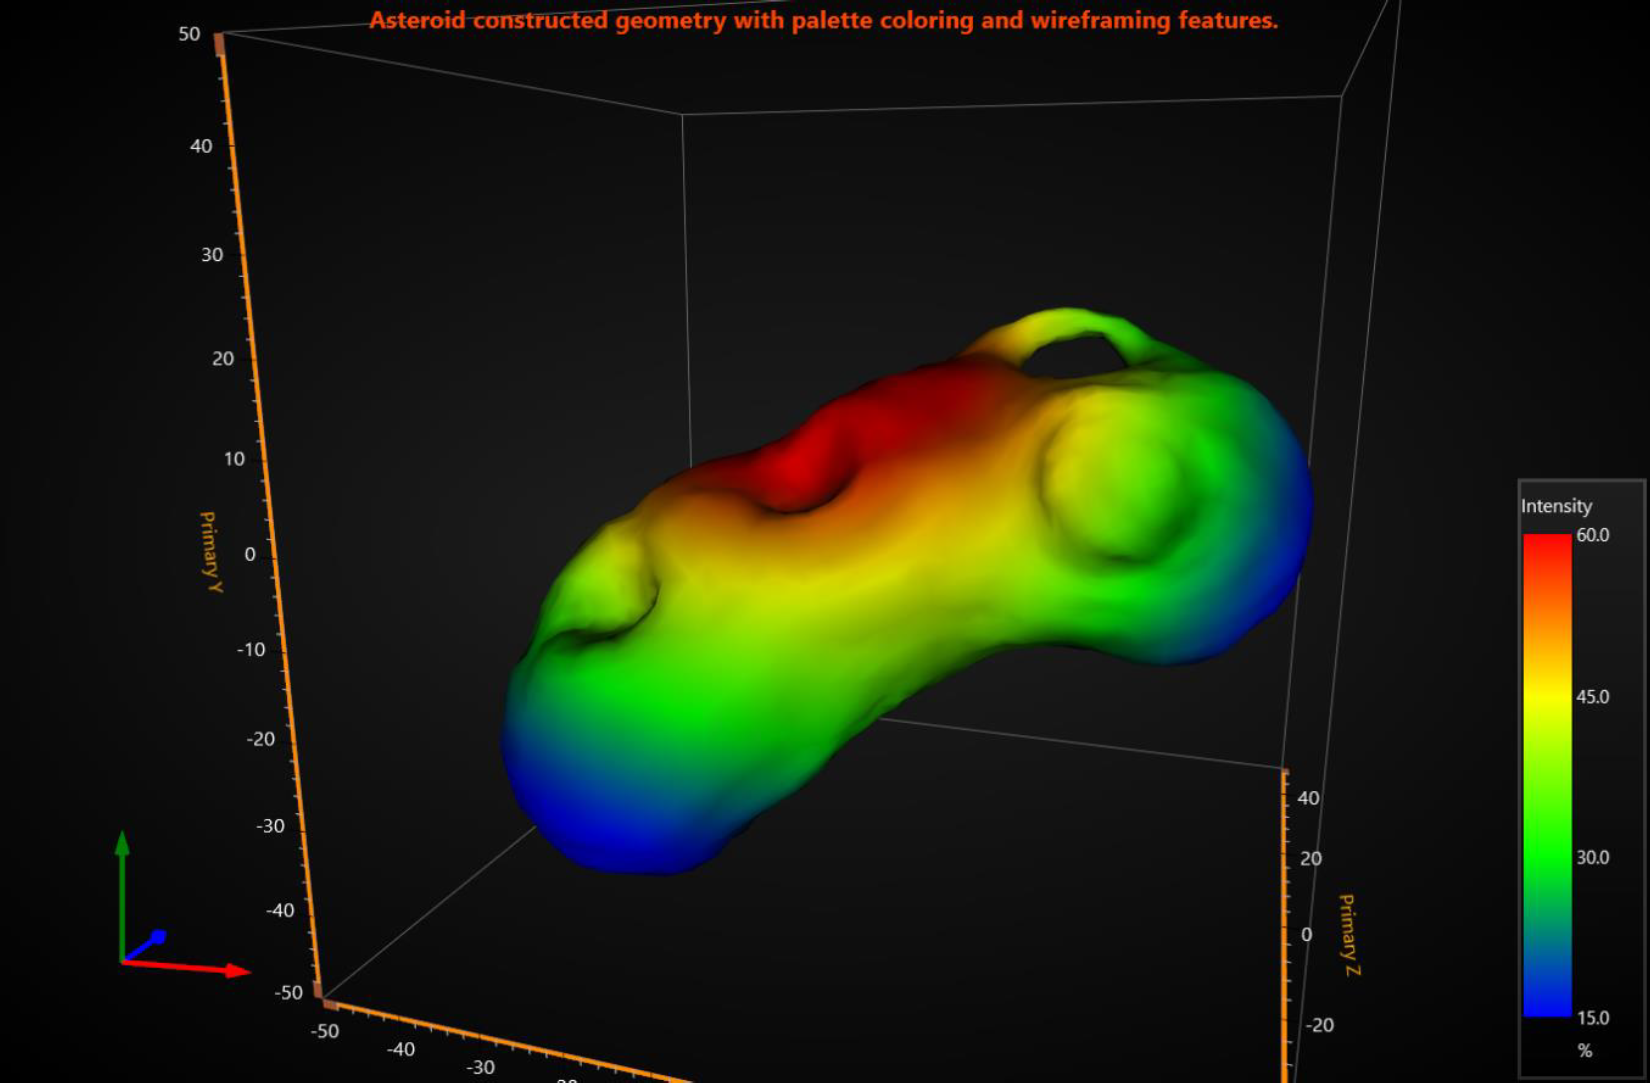Click the 10 tick label on Primary Y axis
This screenshot has height=1083, width=1651.
point(234,459)
